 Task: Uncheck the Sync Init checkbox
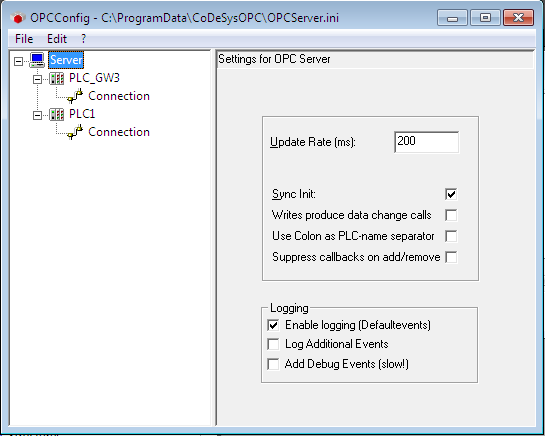point(451,194)
